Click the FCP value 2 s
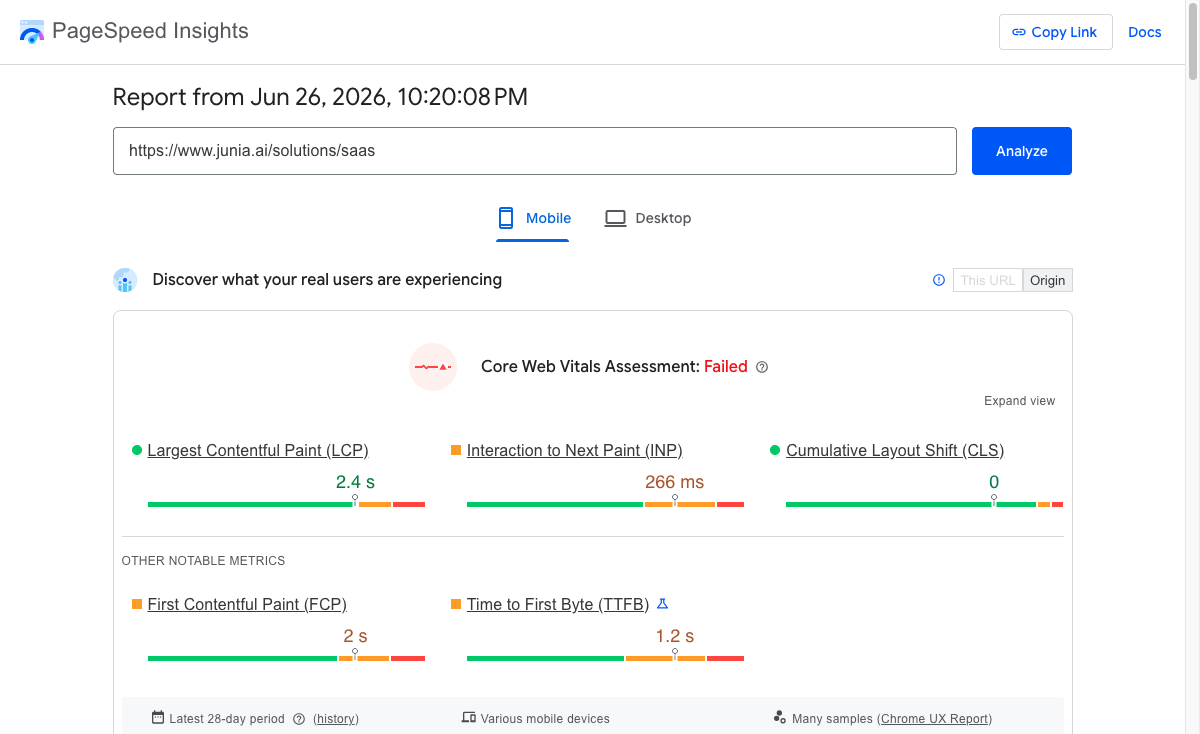Image resolution: width=1200 pixels, height=734 pixels. [355, 636]
